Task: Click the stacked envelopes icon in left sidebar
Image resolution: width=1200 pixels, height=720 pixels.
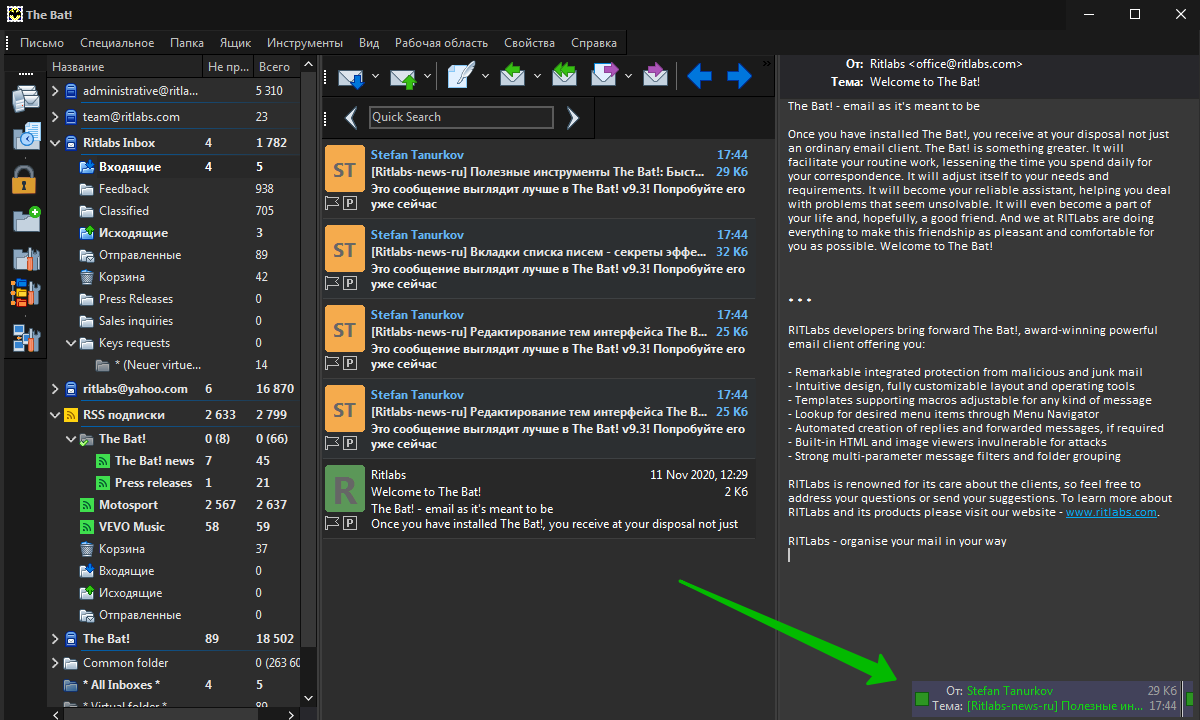Action: click(x=26, y=99)
